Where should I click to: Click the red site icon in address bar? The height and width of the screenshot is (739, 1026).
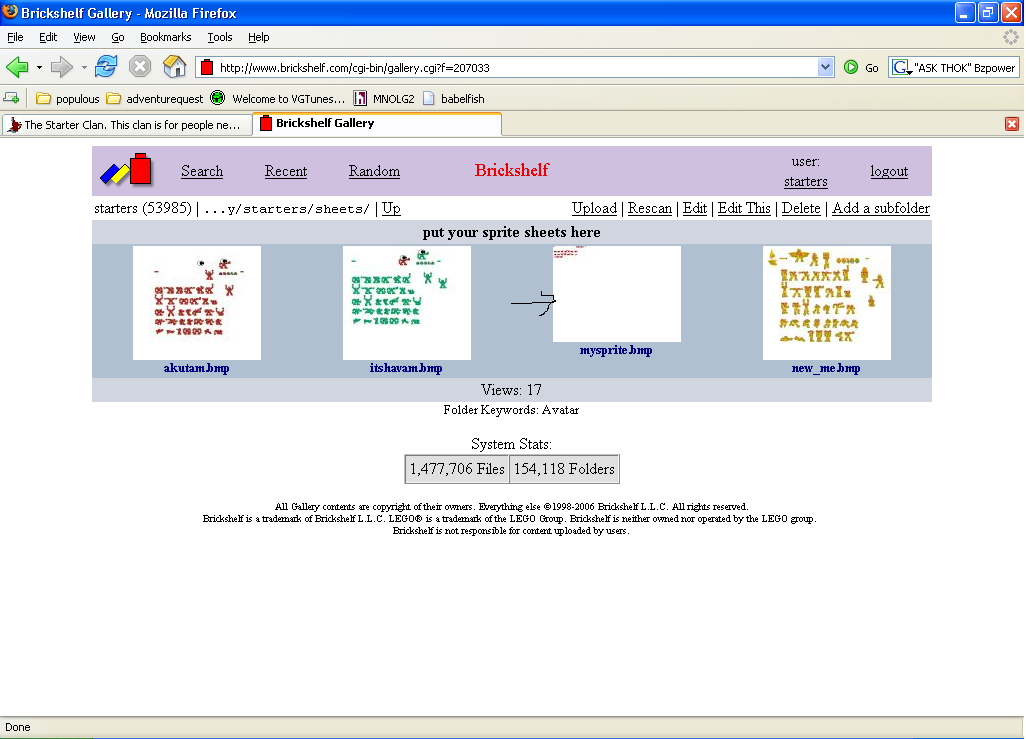point(207,67)
